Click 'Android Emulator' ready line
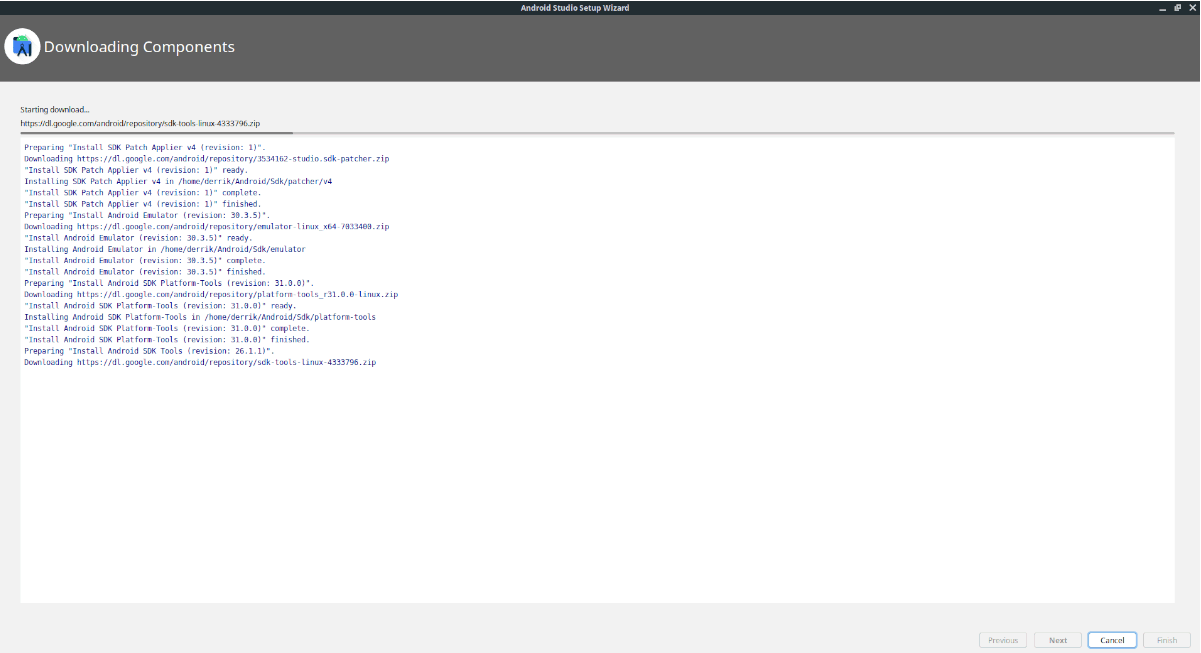The width and height of the screenshot is (1201, 653). (x=138, y=238)
